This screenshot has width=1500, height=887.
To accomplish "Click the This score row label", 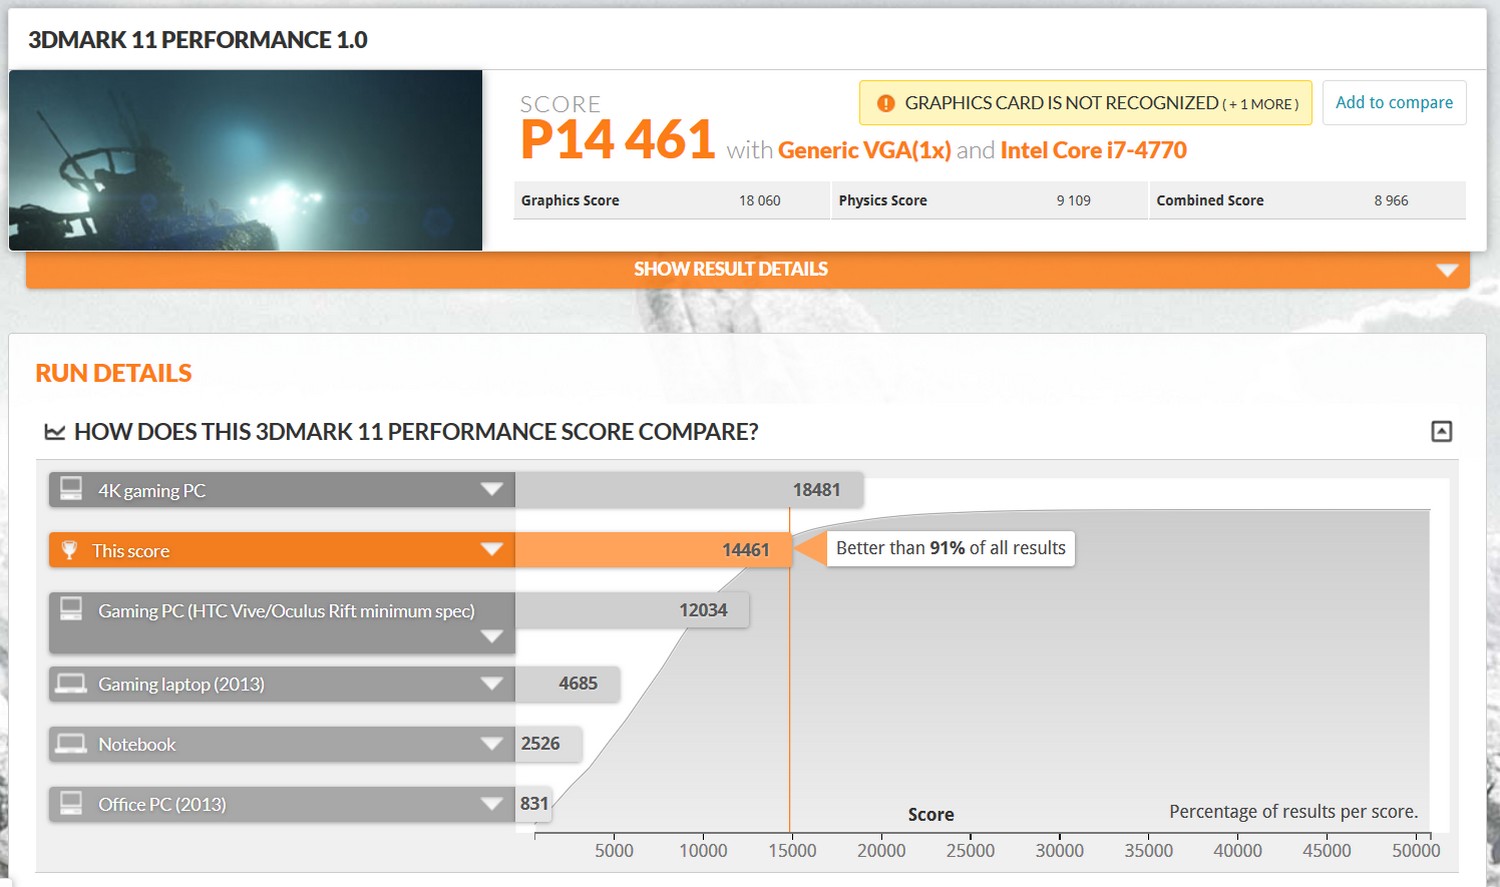I will coord(131,551).
